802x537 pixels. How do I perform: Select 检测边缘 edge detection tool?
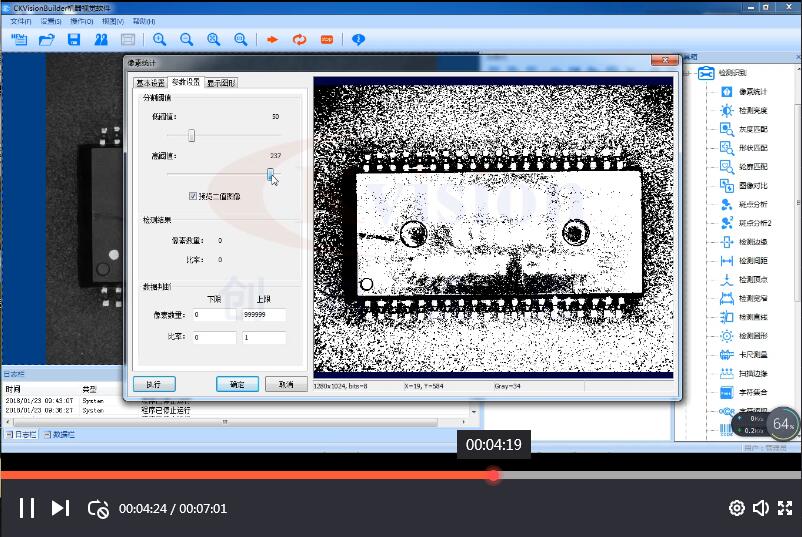(744, 241)
